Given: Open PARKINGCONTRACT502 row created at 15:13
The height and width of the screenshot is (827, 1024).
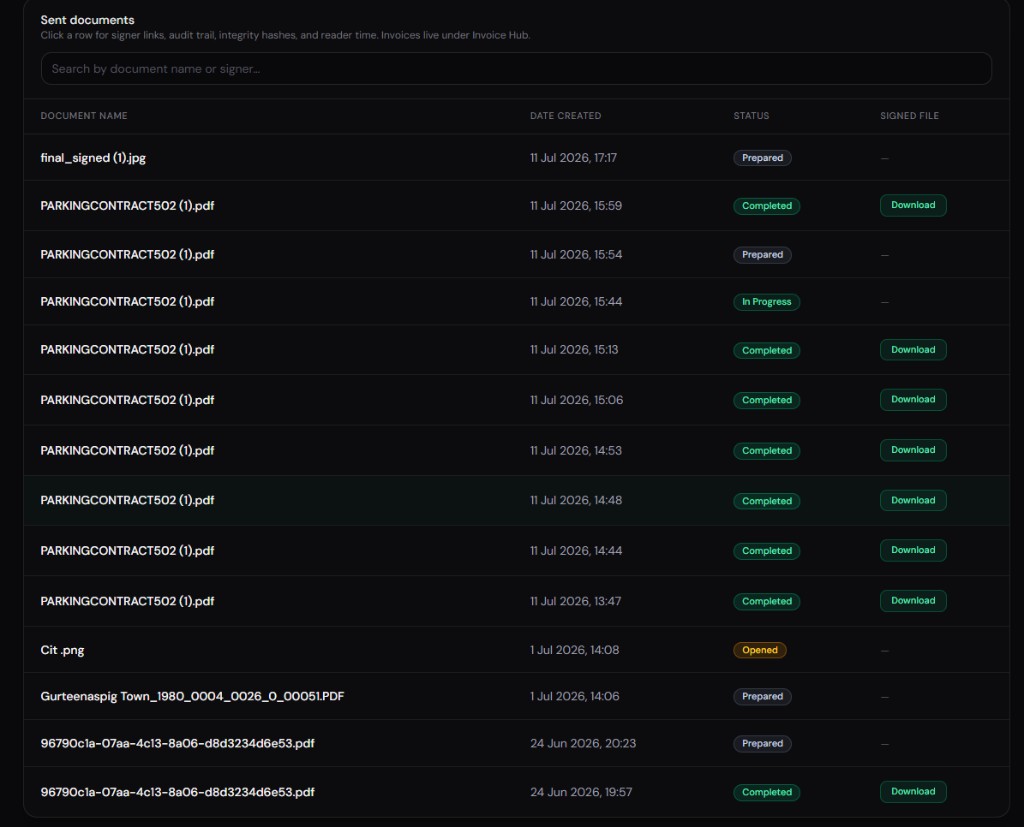Looking at the screenshot, I should tap(516, 349).
